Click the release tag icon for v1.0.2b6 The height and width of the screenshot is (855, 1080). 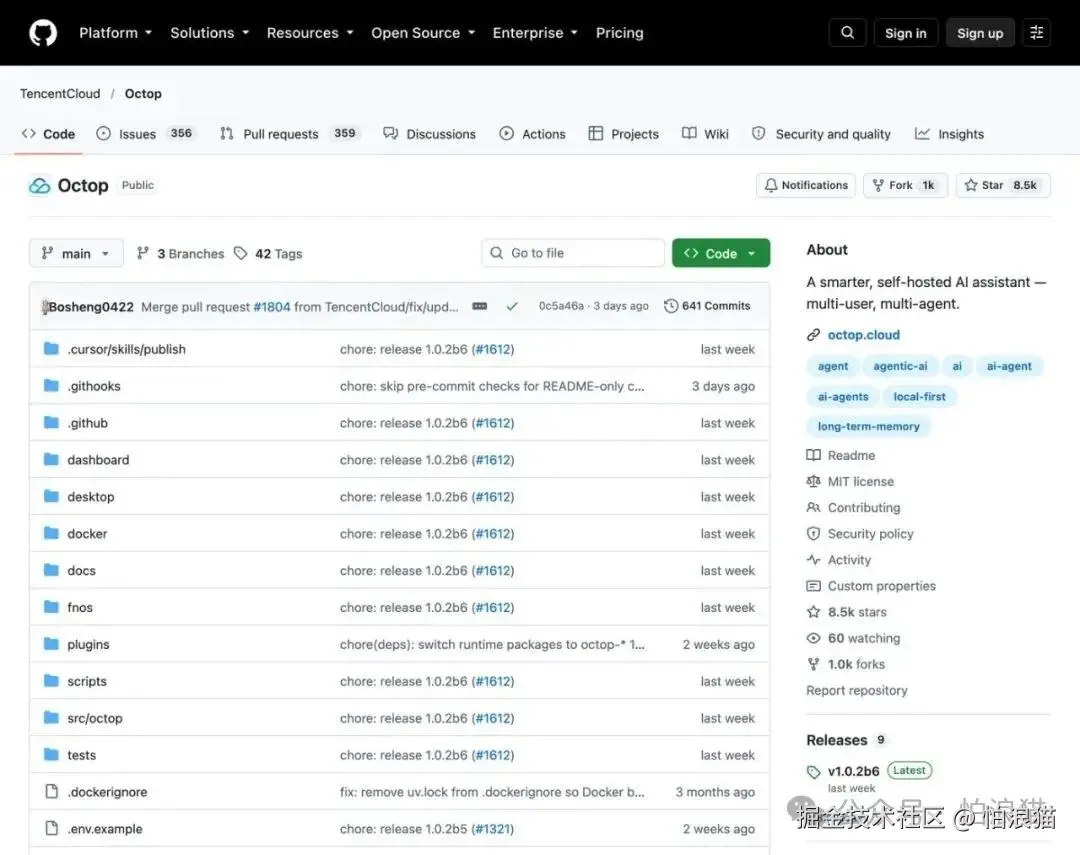pos(813,772)
